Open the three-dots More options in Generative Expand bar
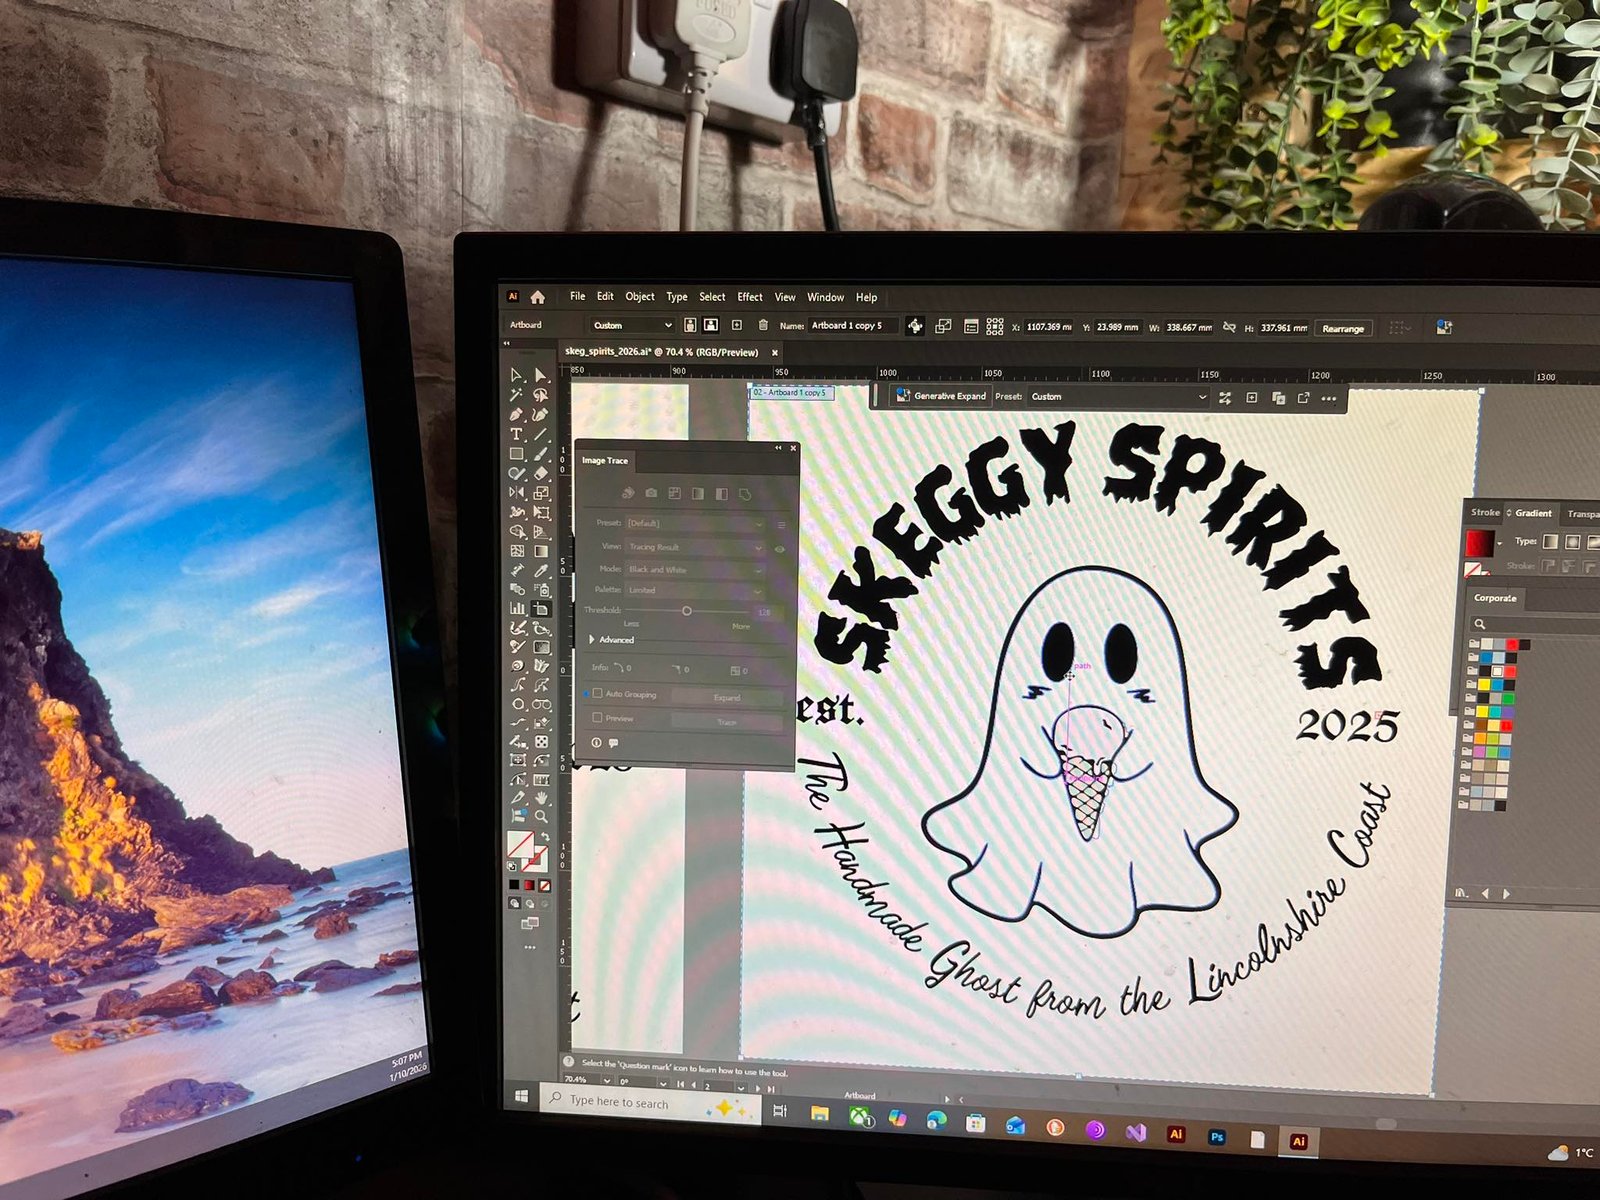 coord(1328,399)
